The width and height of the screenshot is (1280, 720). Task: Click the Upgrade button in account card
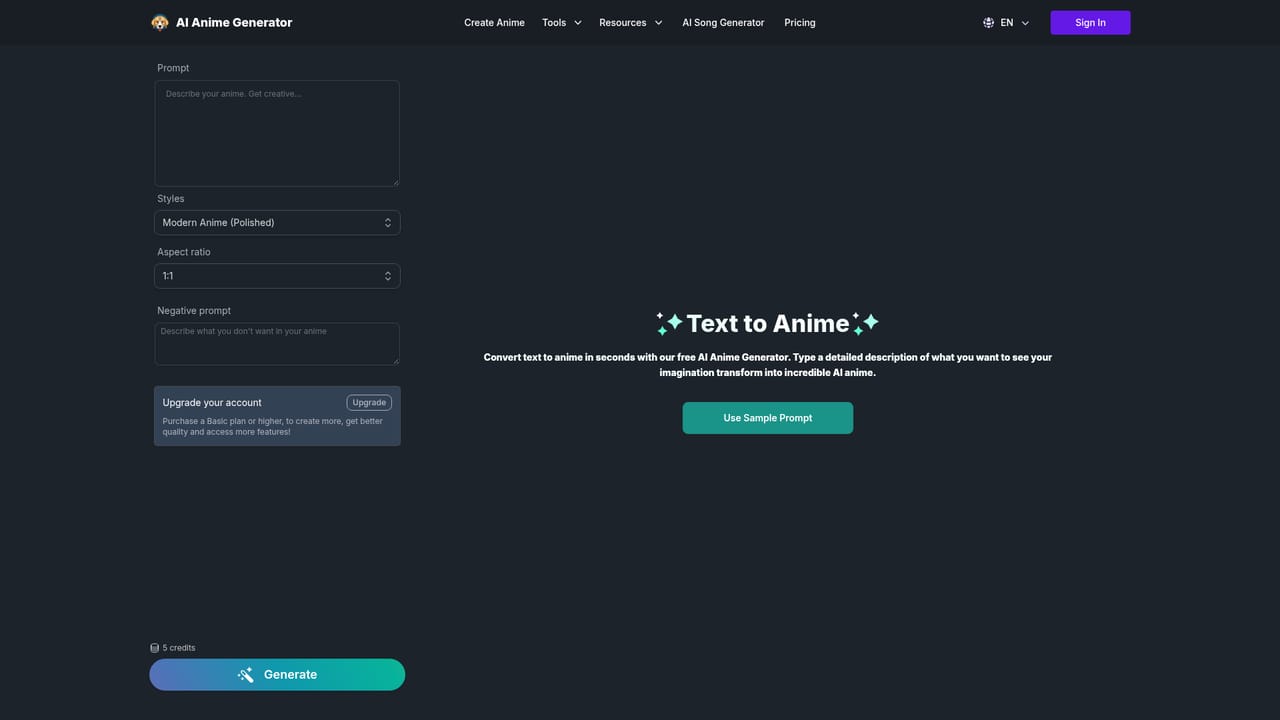369,402
